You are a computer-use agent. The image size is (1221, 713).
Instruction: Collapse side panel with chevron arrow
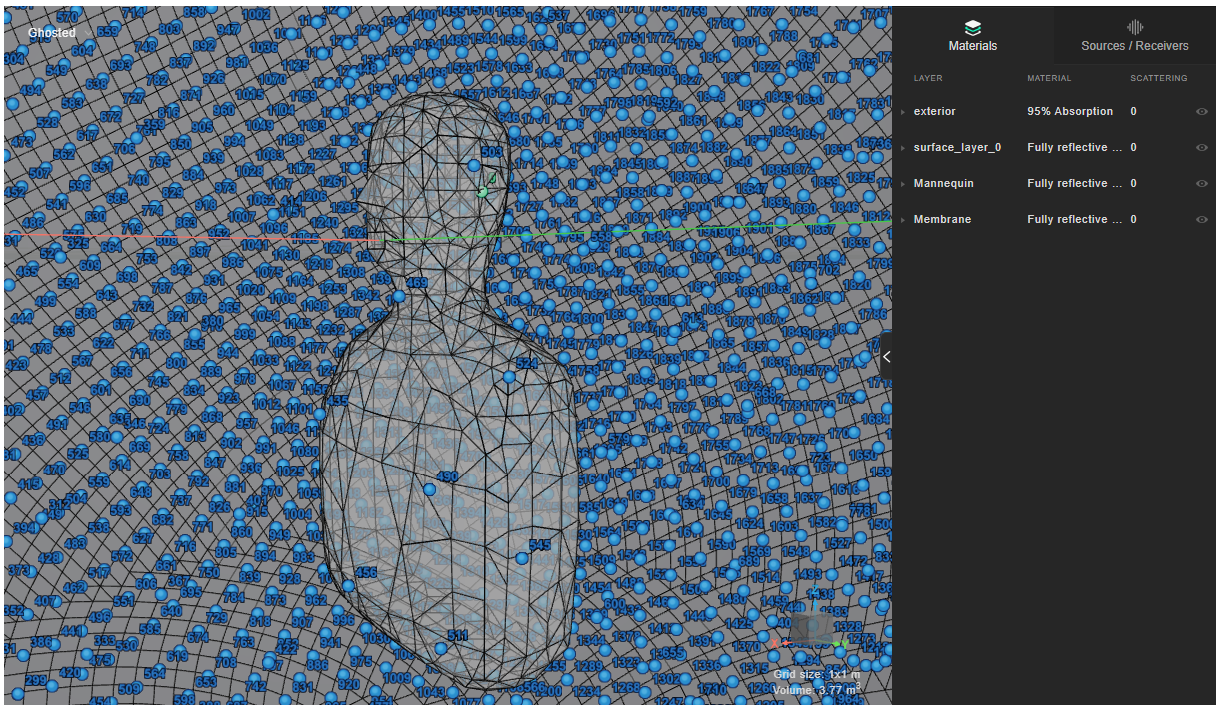[x=886, y=356]
